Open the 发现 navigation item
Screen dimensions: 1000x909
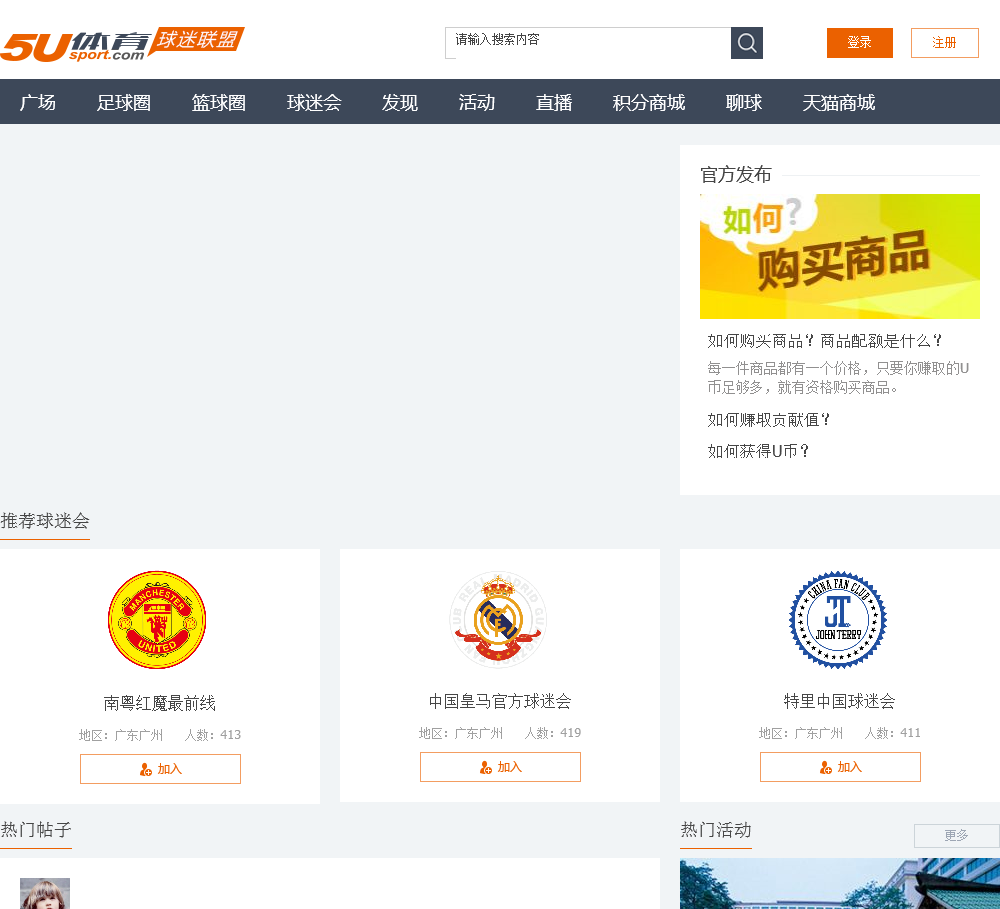pyautogui.click(x=400, y=102)
